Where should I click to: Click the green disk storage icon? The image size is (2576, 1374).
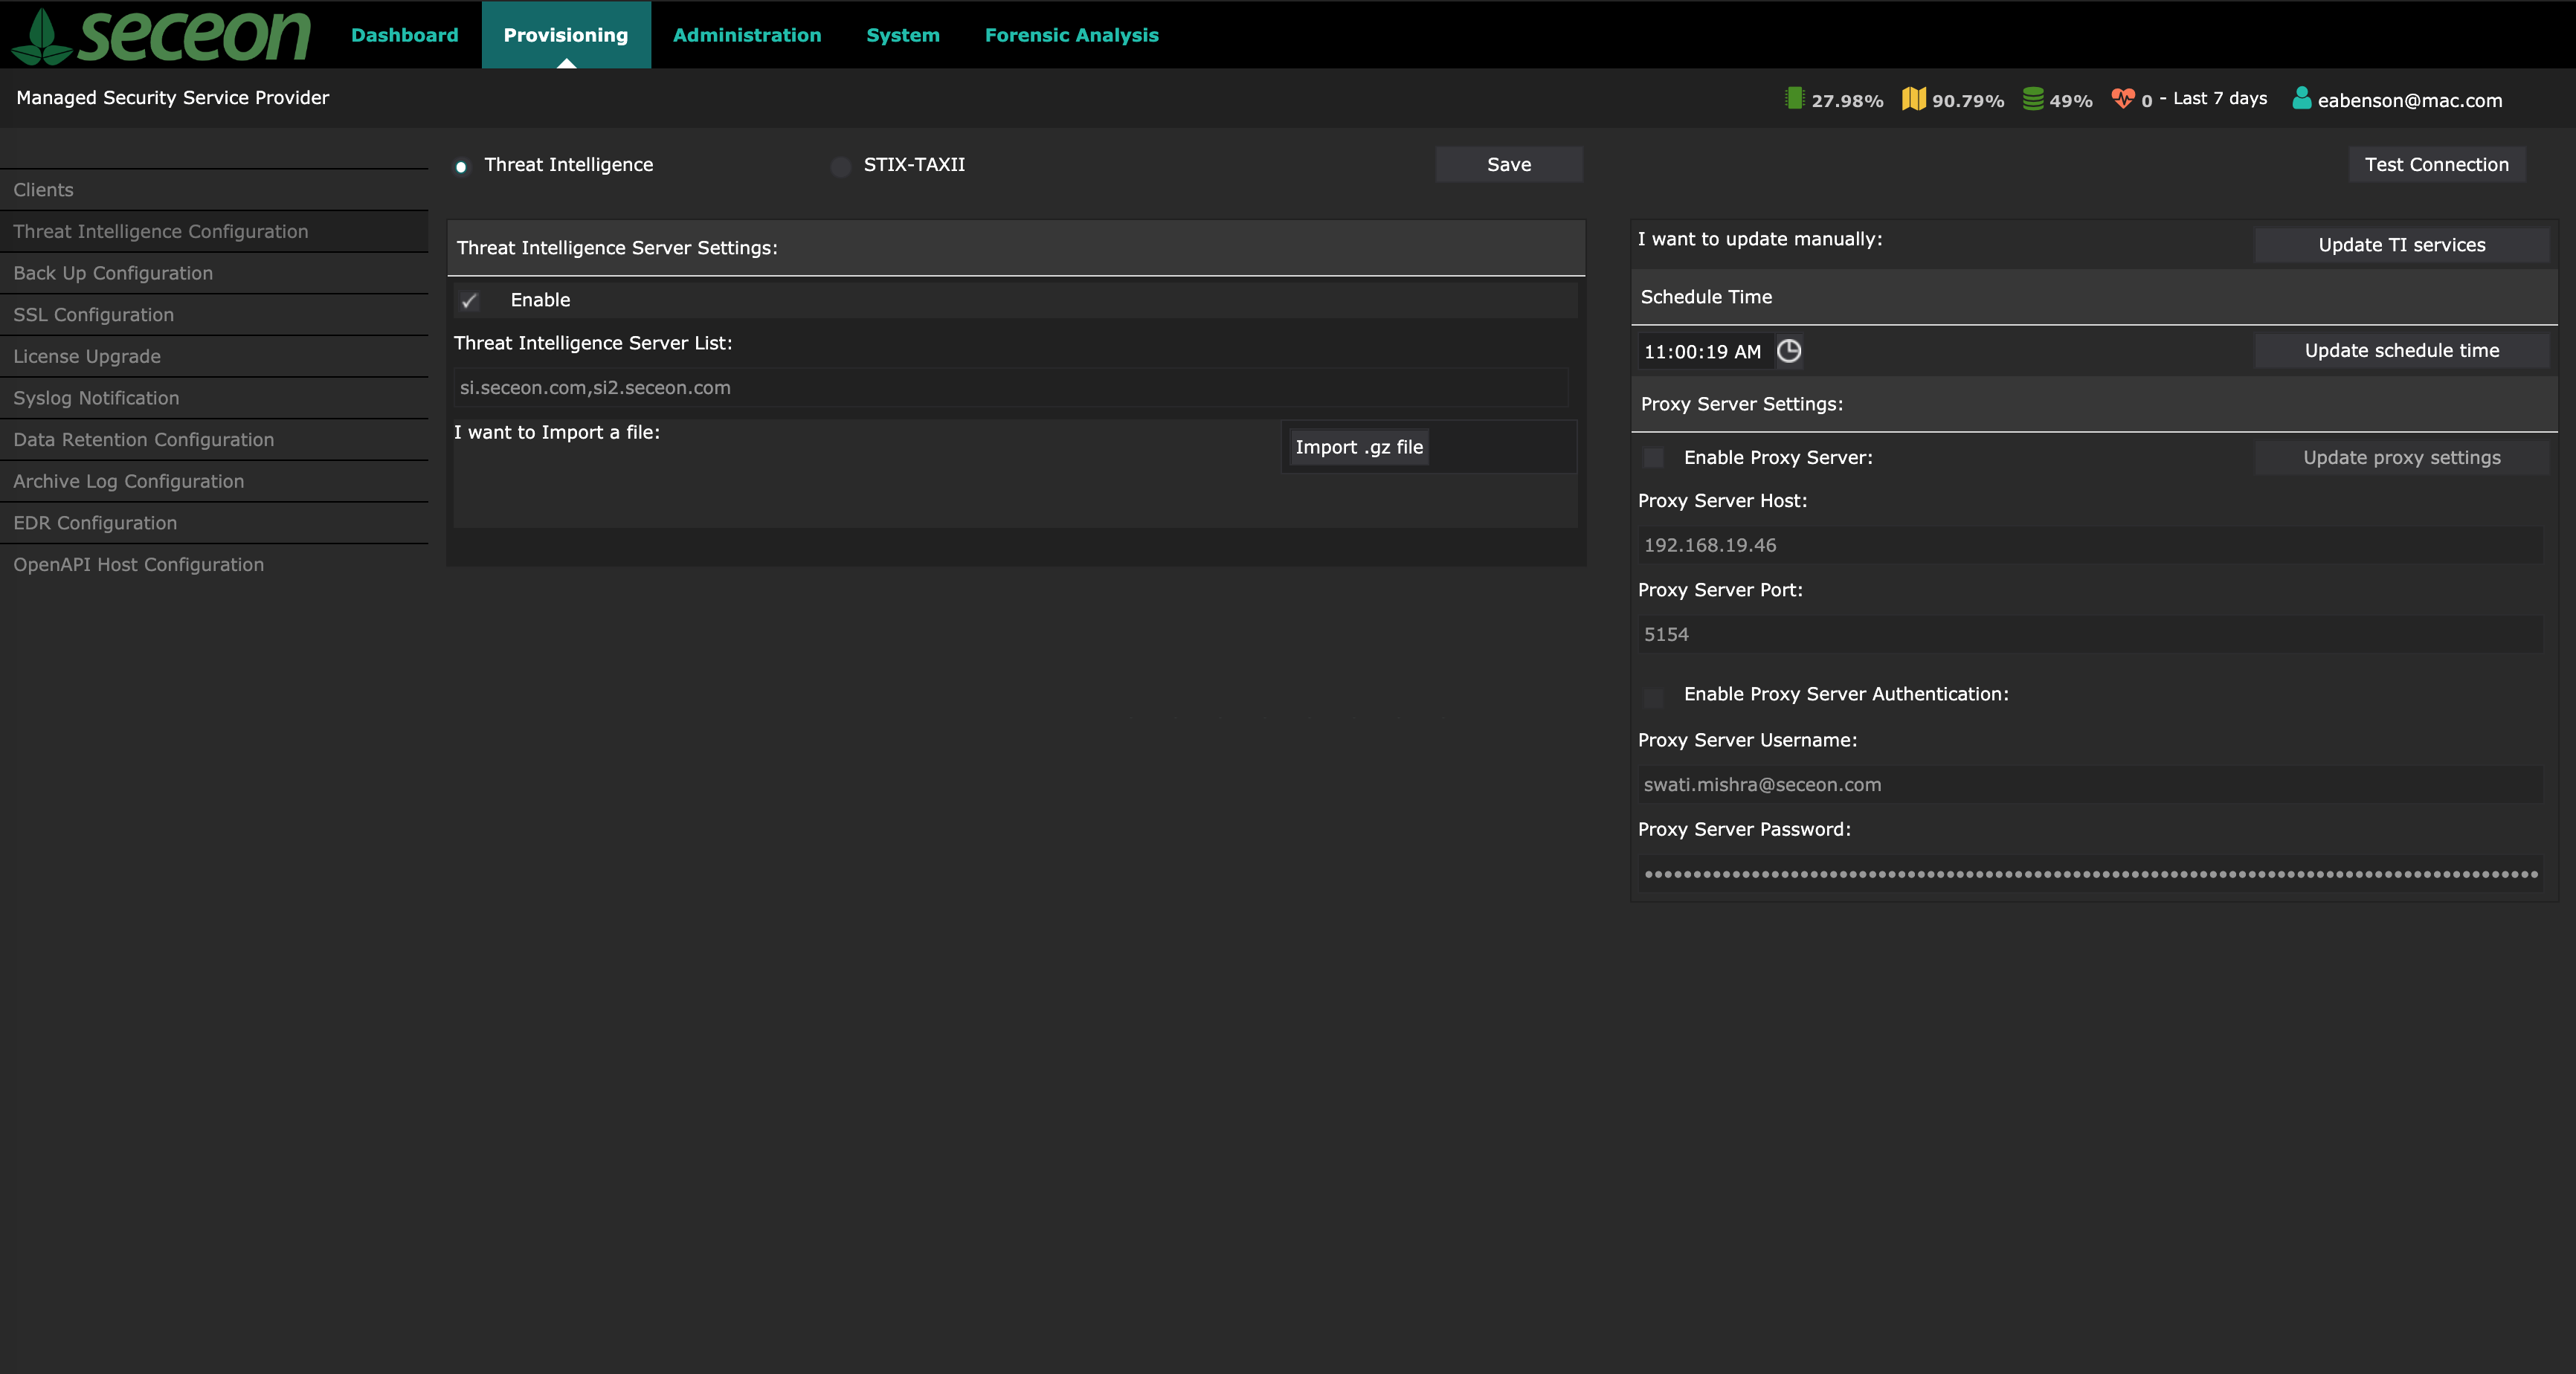point(2032,98)
